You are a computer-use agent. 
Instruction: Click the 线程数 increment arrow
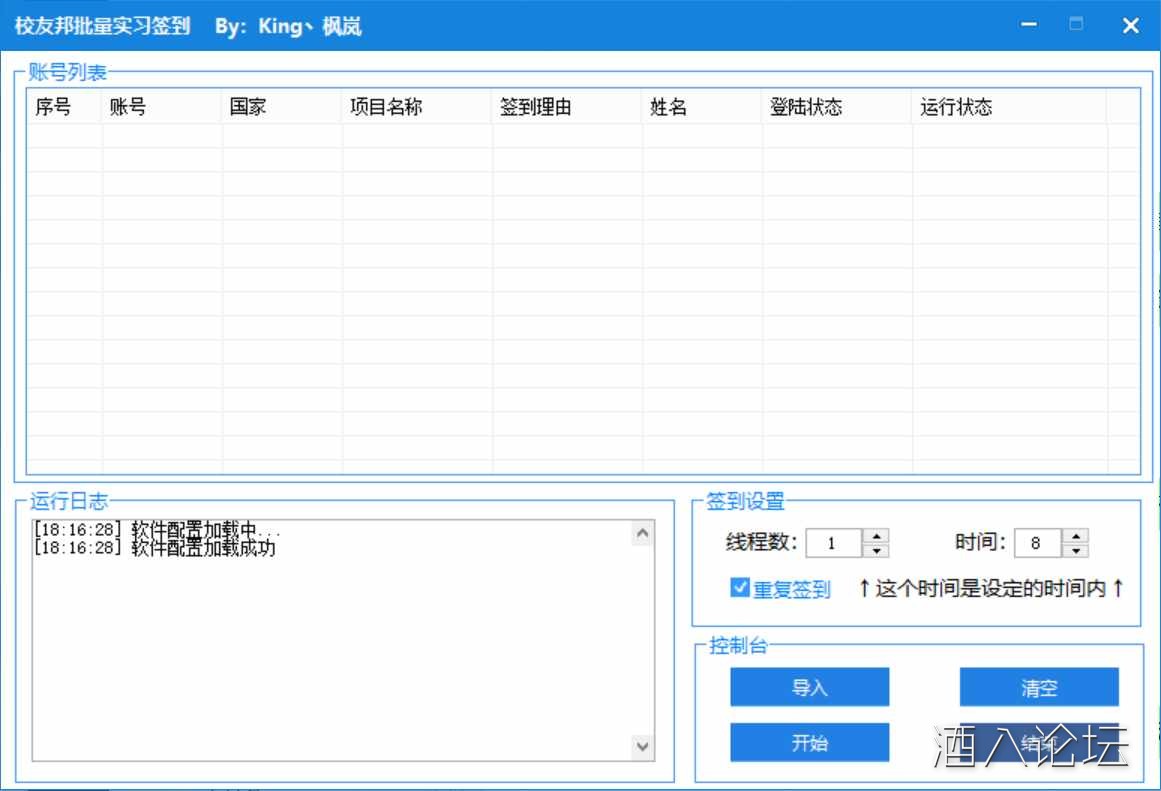(x=876, y=536)
